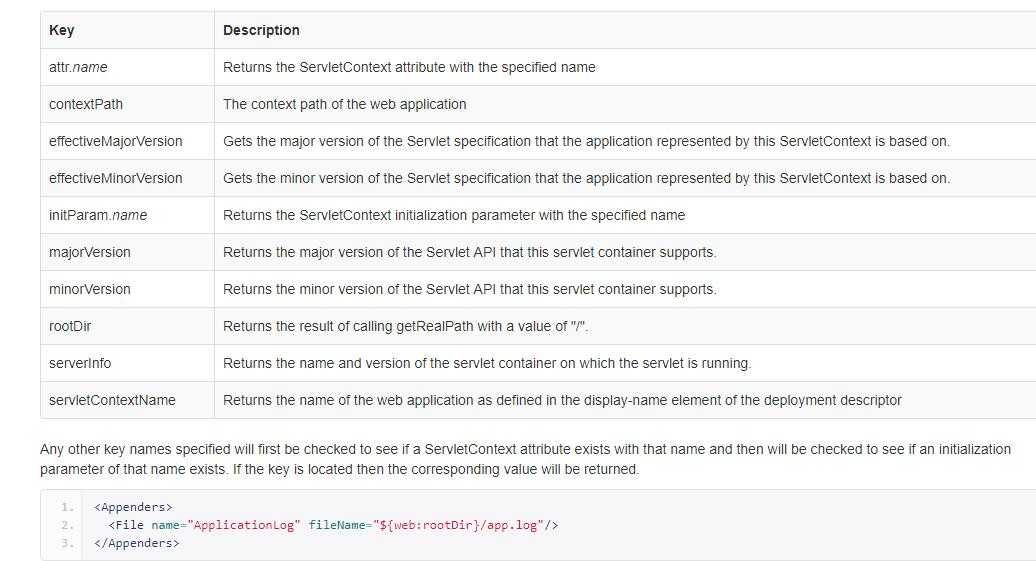1036x561 pixels.
Task: Click the "ApplicationLog" name value in code
Action: [244, 525]
